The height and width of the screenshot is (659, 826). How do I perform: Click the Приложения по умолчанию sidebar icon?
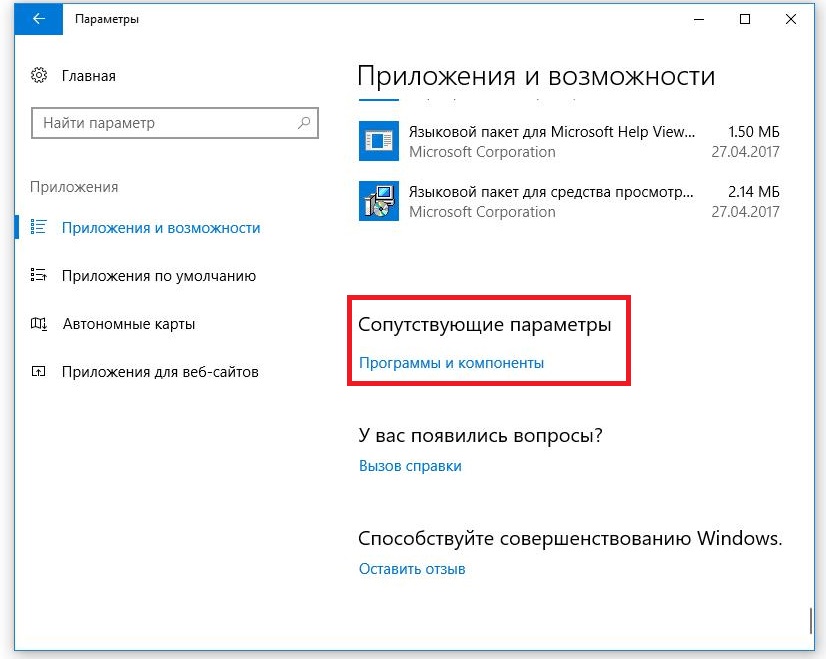[39, 276]
